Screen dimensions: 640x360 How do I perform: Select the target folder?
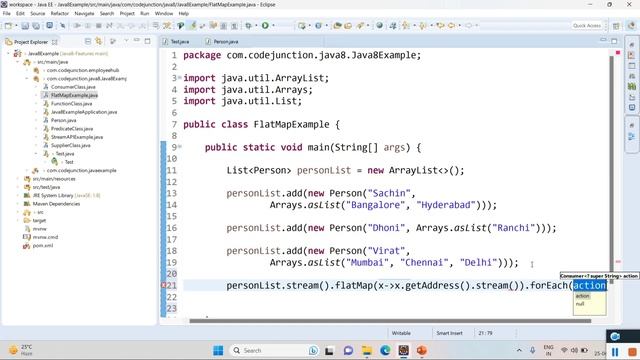tap(39, 220)
